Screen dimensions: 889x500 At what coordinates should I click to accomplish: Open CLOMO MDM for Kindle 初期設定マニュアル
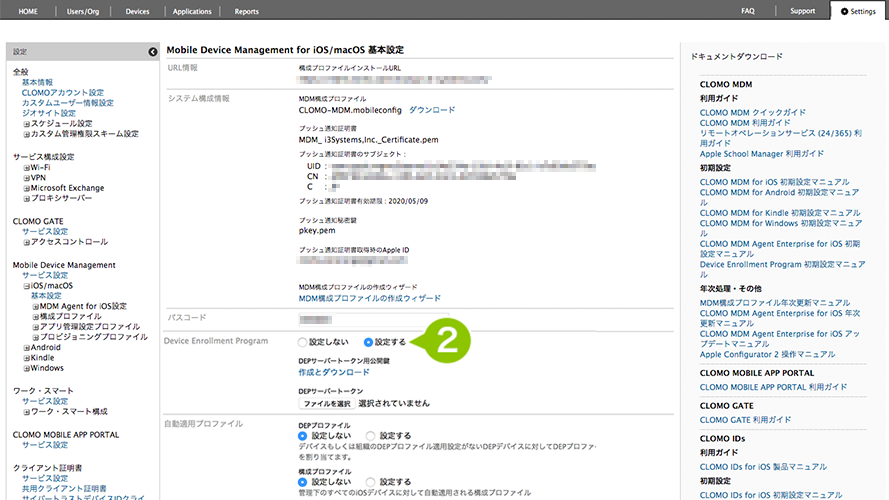(x=780, y=213)
